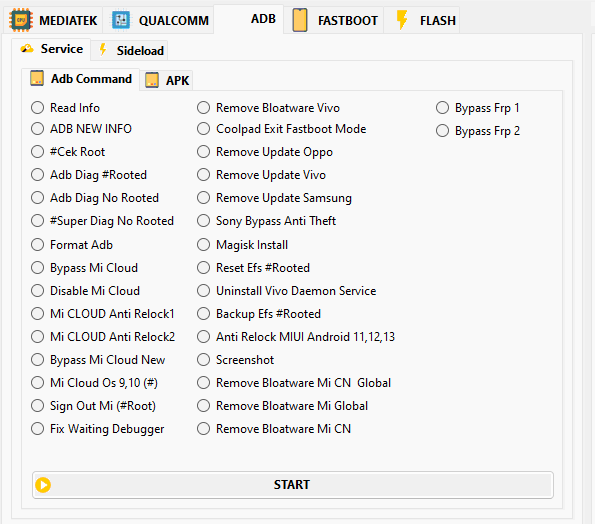Choose Sony Bypass Anti Theft
595x524 pixels.
pos(266,221)
